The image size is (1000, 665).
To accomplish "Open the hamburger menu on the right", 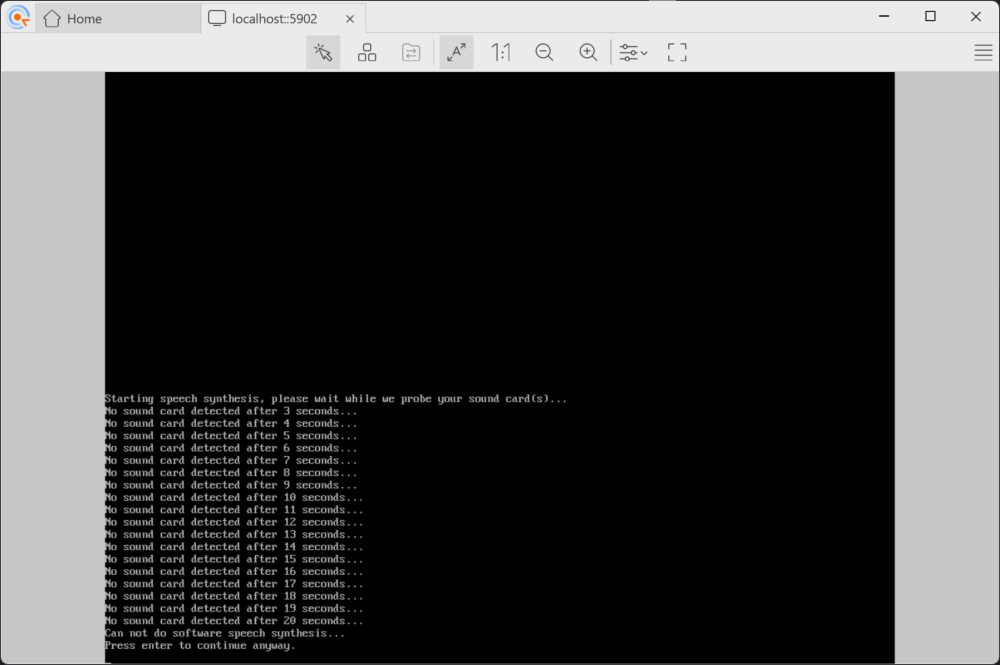I will (983, 52).
